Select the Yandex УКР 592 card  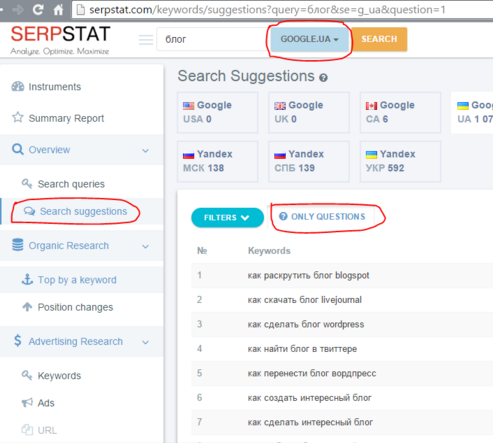point(400,161)
